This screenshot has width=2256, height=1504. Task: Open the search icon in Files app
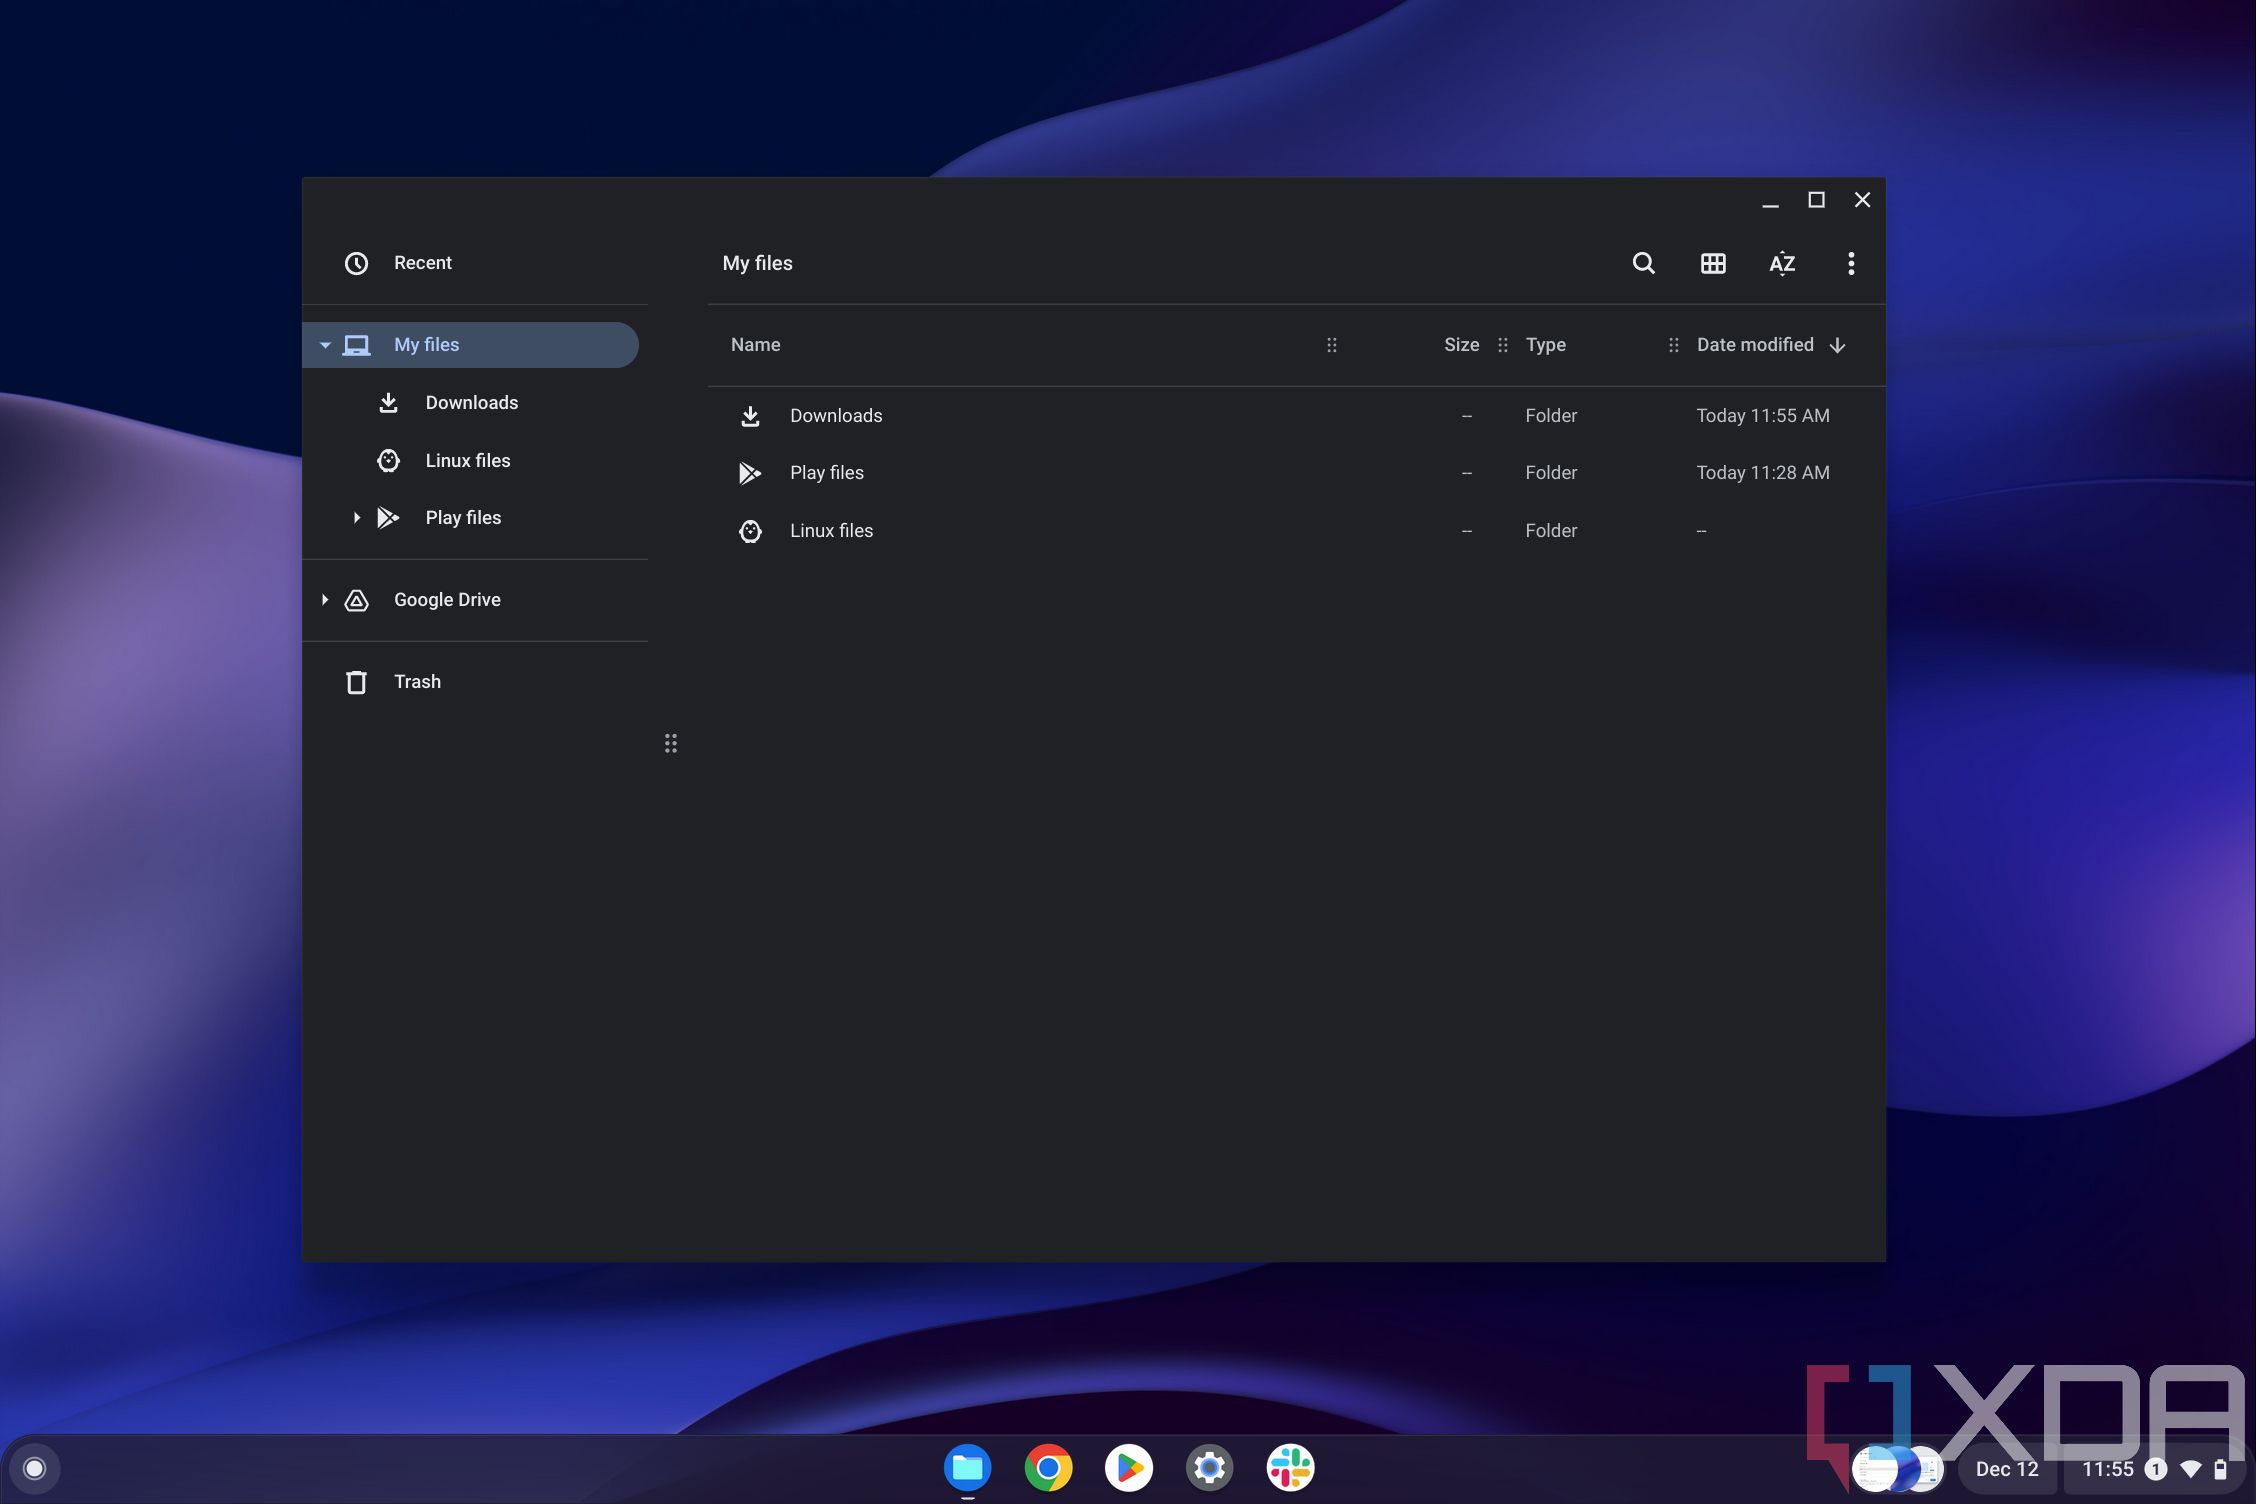(1643, 263)
